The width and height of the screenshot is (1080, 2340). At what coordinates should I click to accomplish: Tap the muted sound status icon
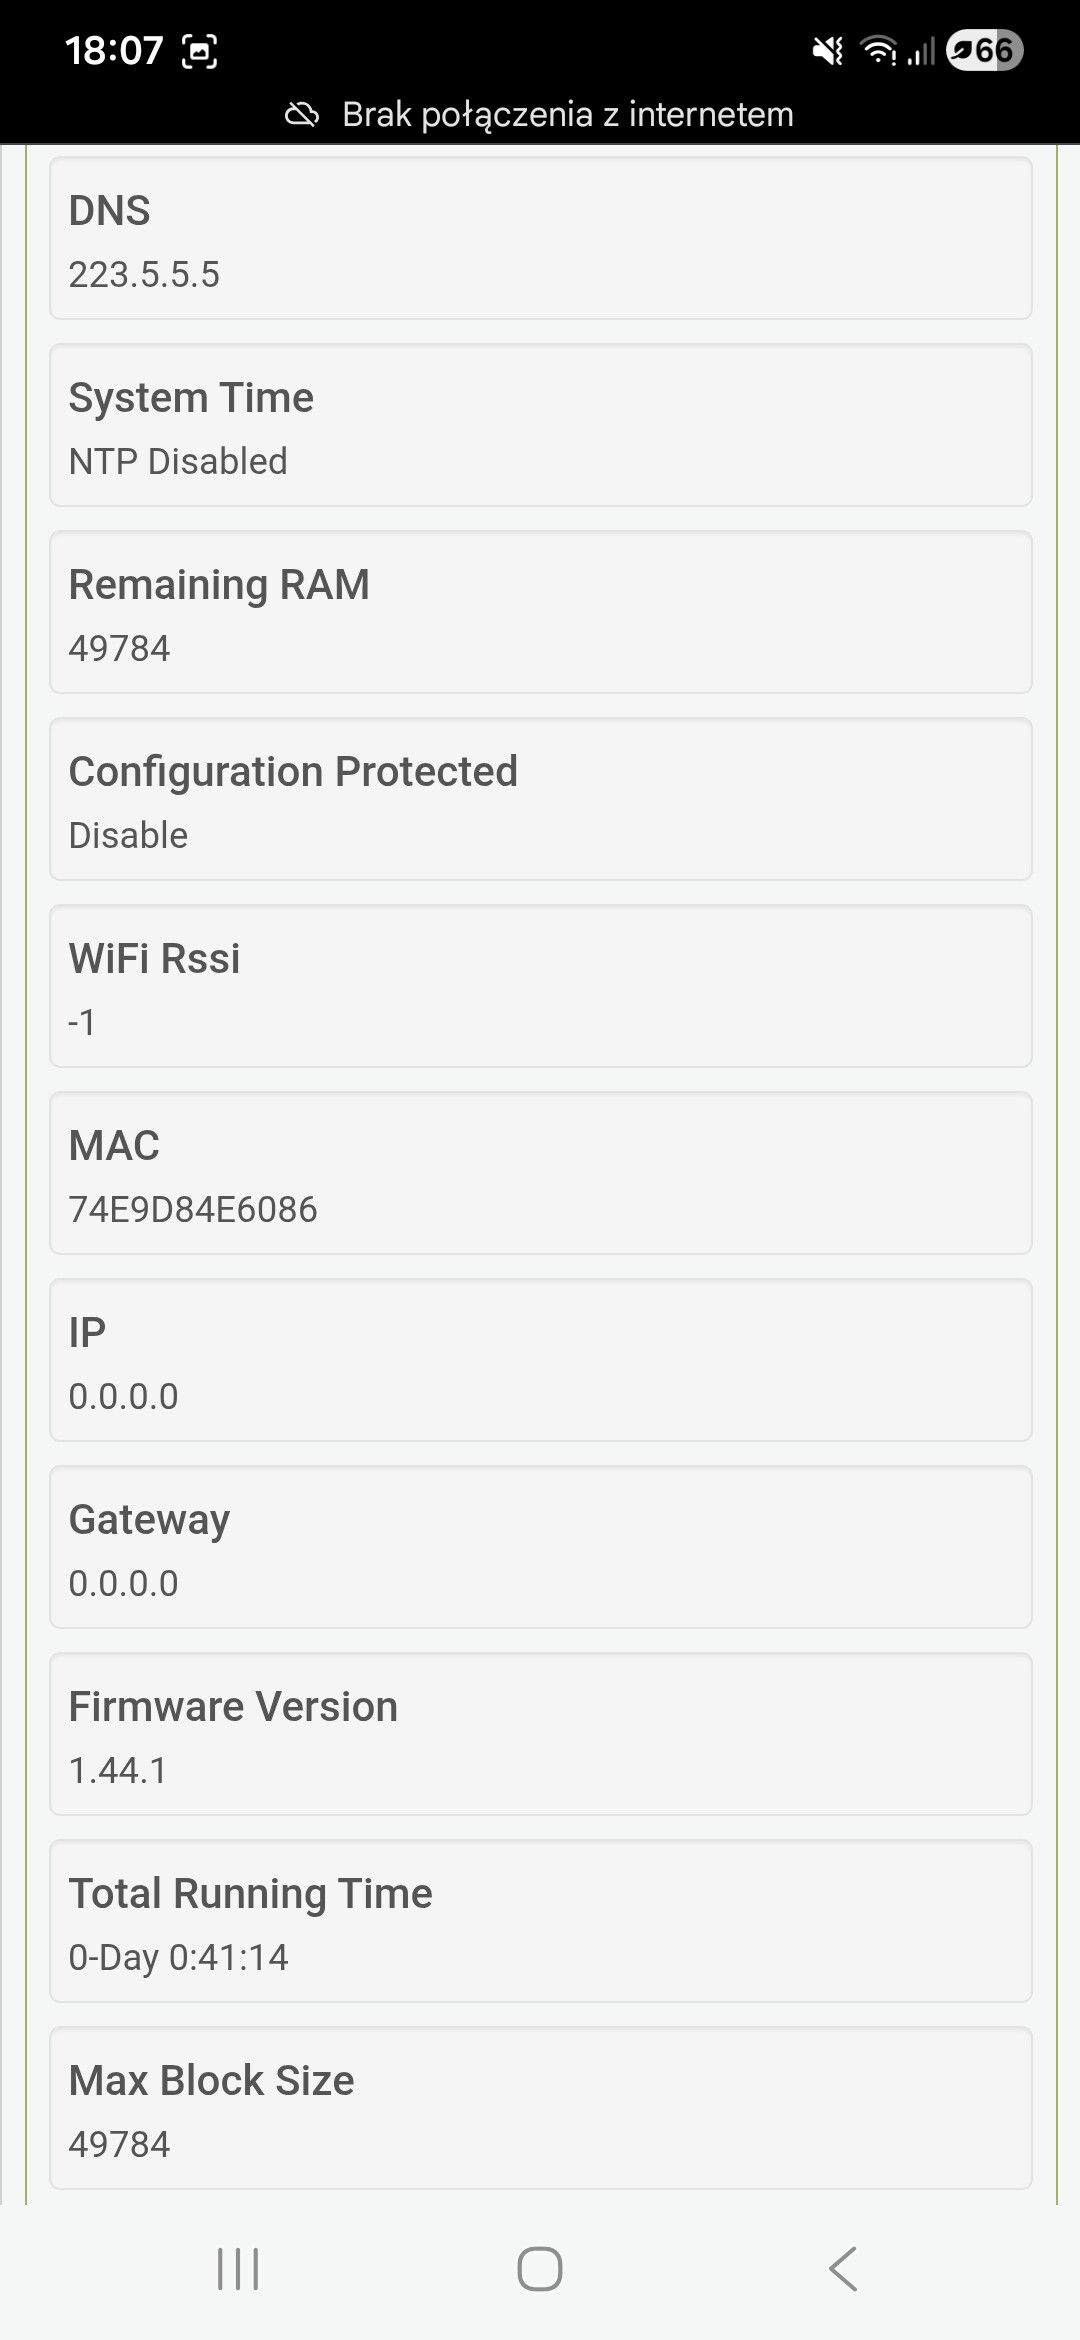coord(827,50)
